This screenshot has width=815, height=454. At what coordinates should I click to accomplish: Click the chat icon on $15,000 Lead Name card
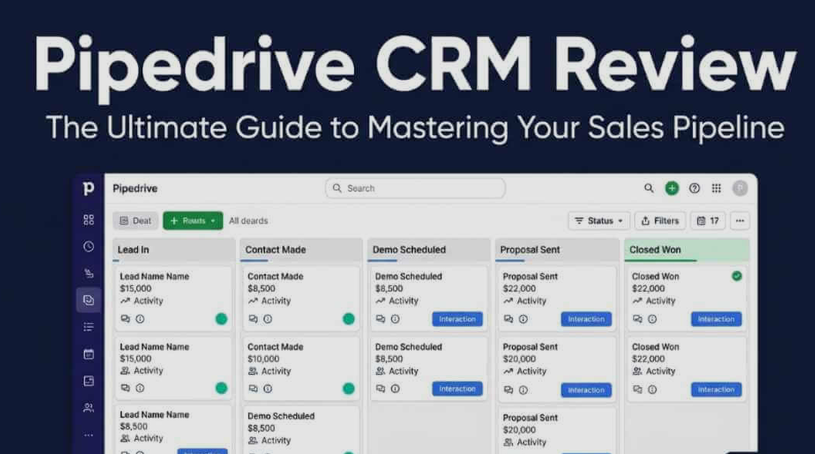point(125,319)
